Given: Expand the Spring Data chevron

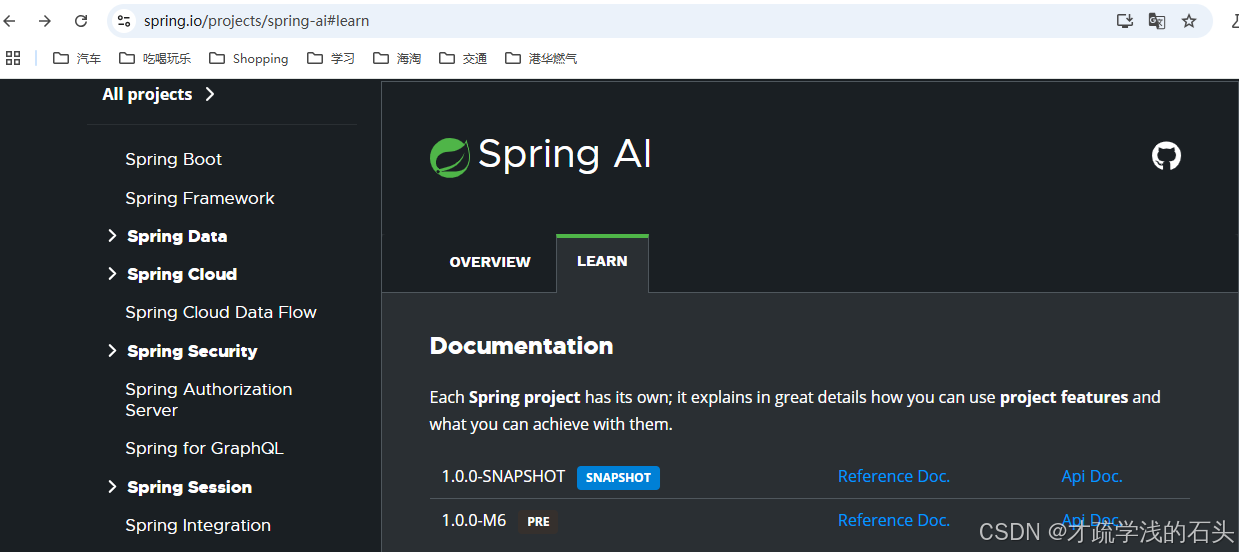Looking at the screenshot, I should 112,236.
